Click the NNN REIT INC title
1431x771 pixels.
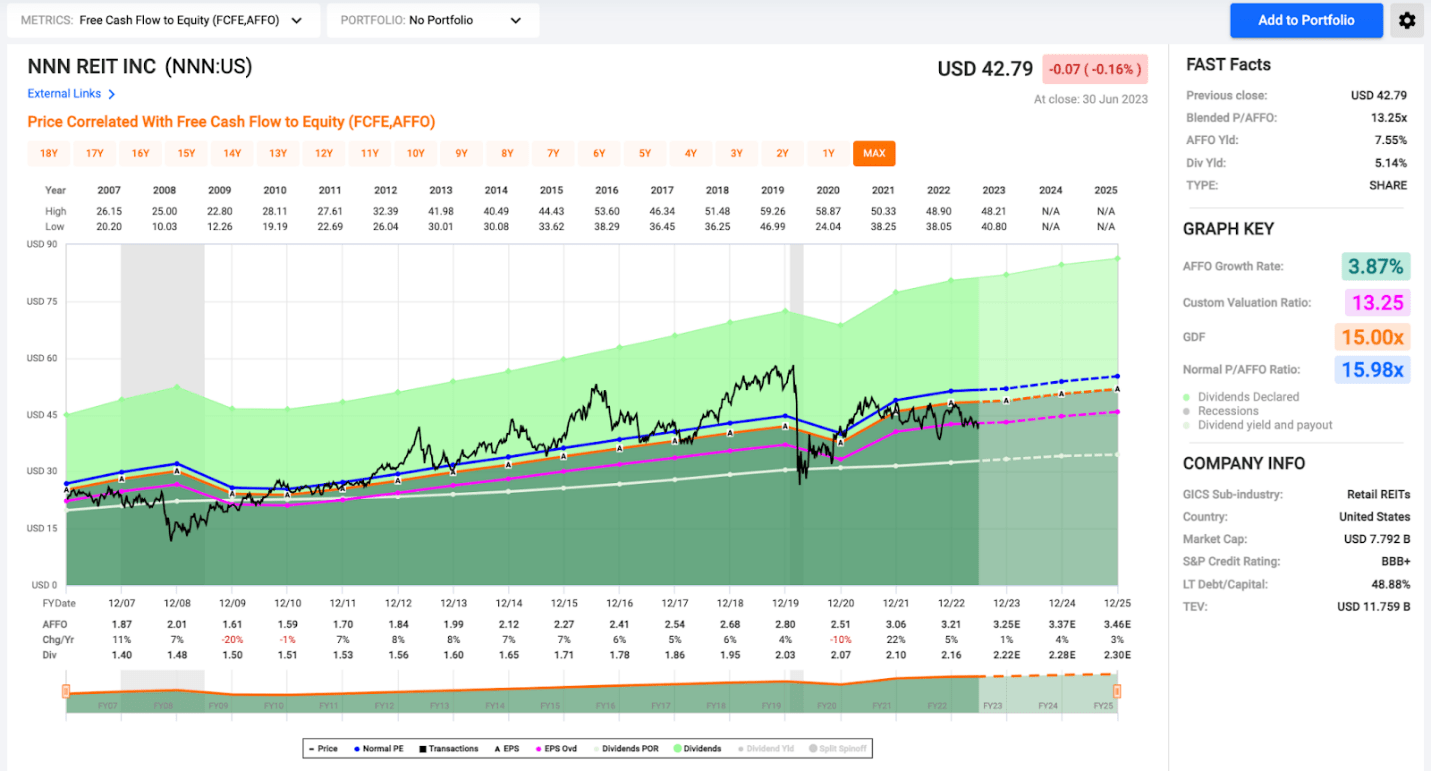click(140, 67)
